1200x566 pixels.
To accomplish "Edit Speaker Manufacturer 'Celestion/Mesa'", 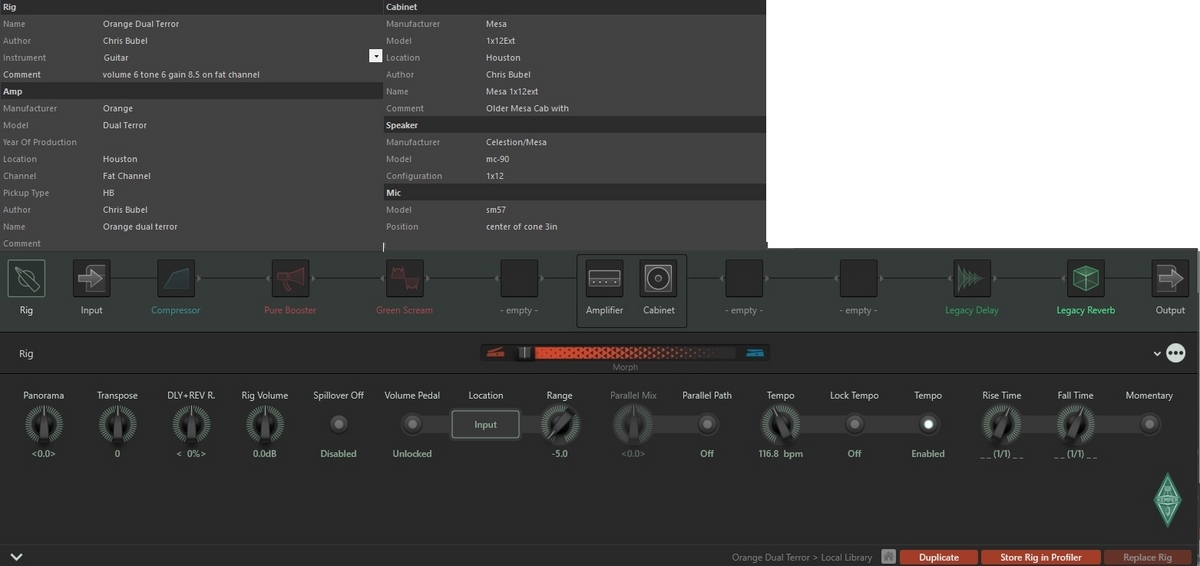I will coord(625,142).
